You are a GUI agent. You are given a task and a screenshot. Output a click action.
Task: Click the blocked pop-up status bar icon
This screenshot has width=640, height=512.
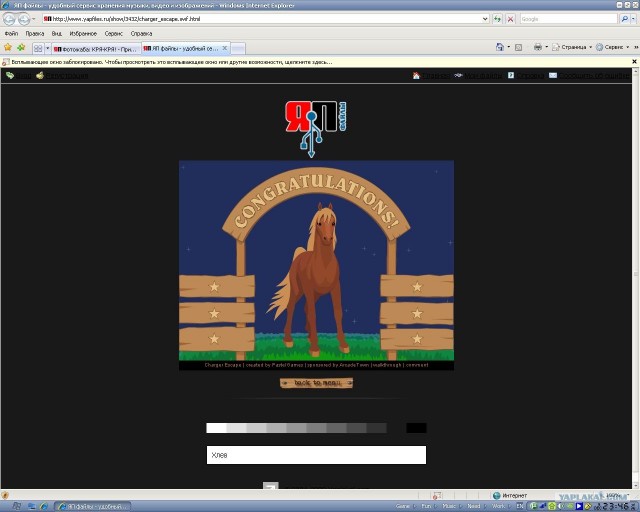(x=436, y=495)
